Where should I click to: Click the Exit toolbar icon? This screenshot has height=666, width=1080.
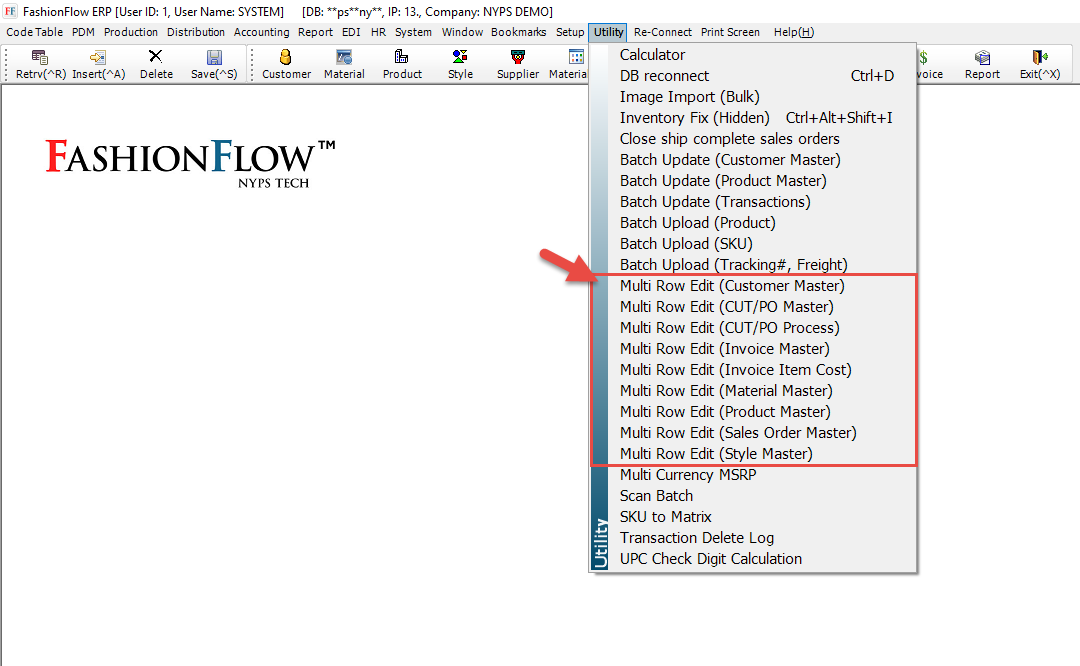point(1040,58)
